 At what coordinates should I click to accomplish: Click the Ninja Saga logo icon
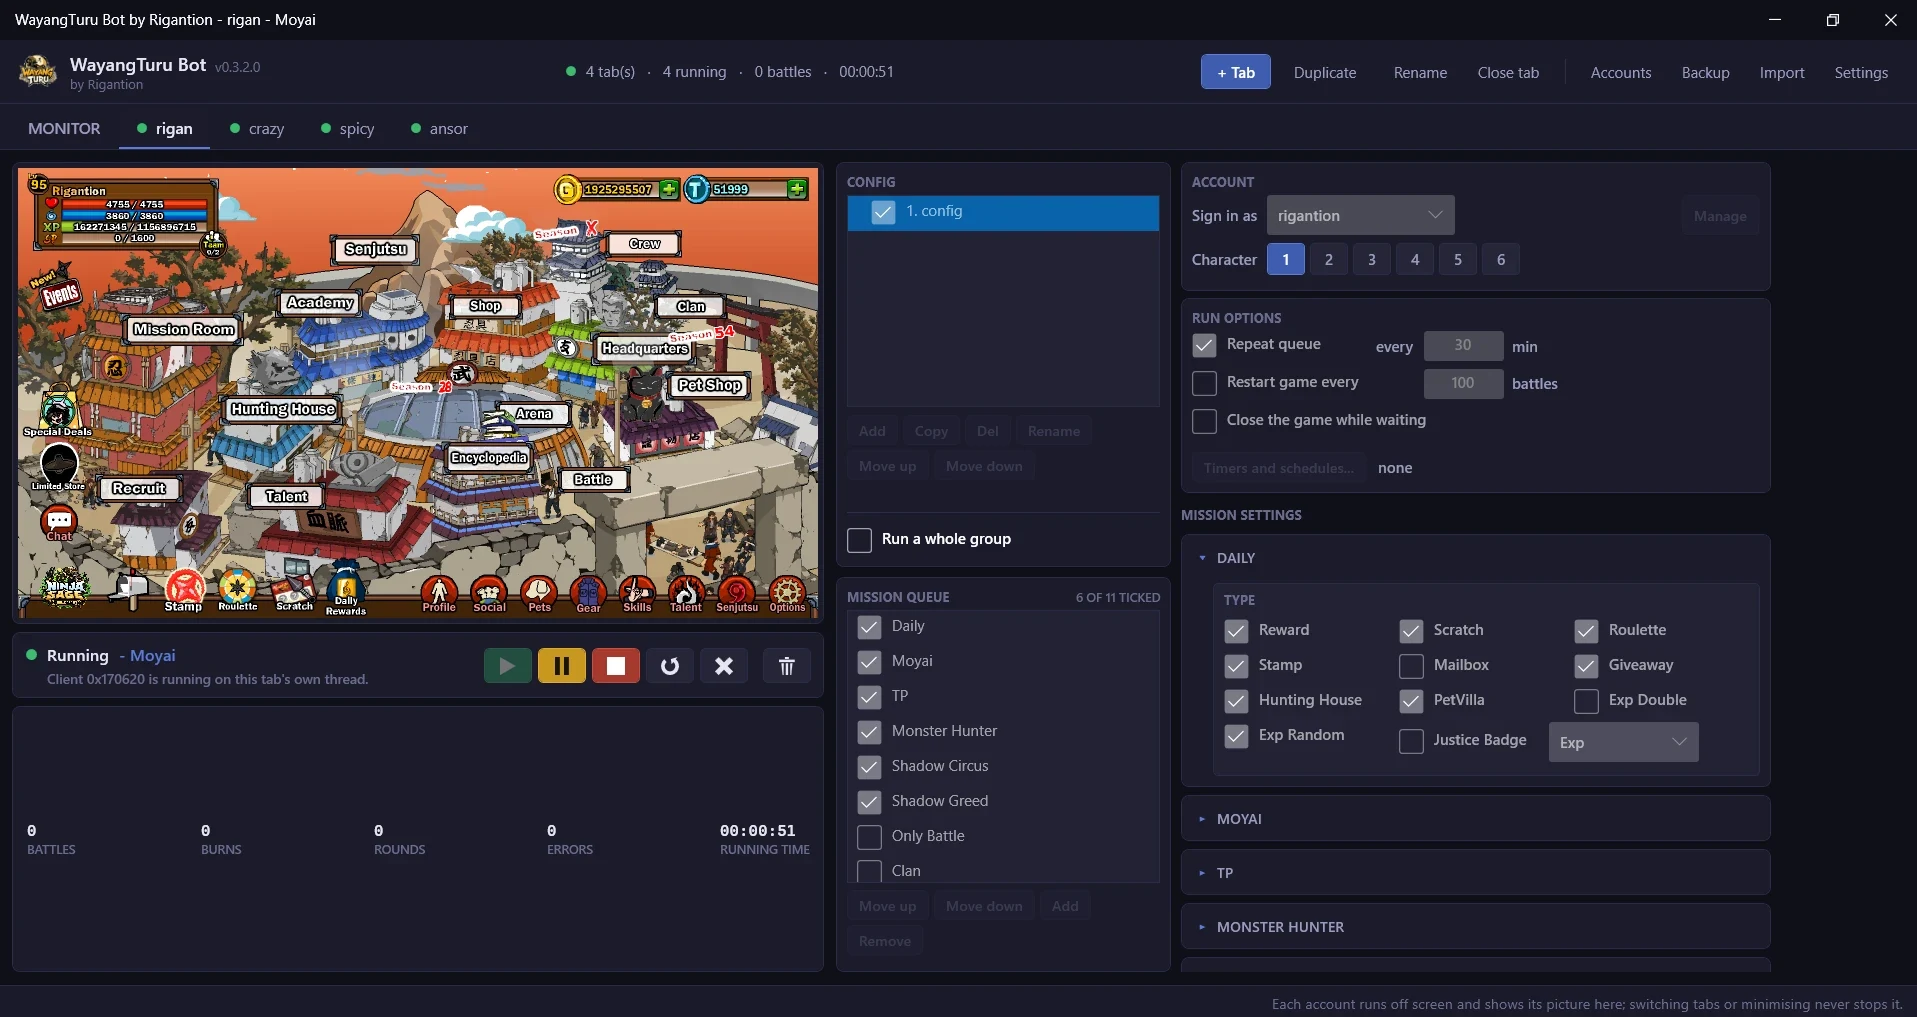(x=66, y=588)
